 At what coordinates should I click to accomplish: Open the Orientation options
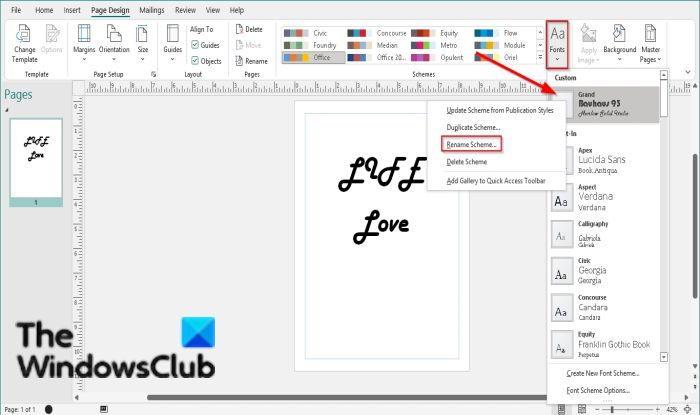pyautogui.click(x=114, y=44)
